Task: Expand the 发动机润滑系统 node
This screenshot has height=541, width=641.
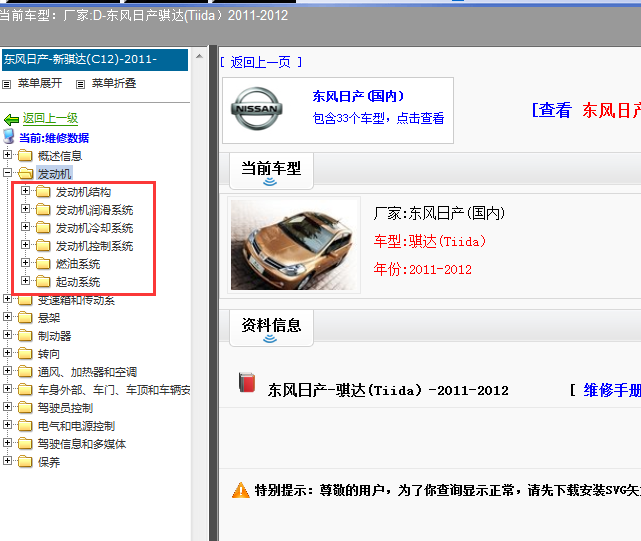Action: click(25, 209)
